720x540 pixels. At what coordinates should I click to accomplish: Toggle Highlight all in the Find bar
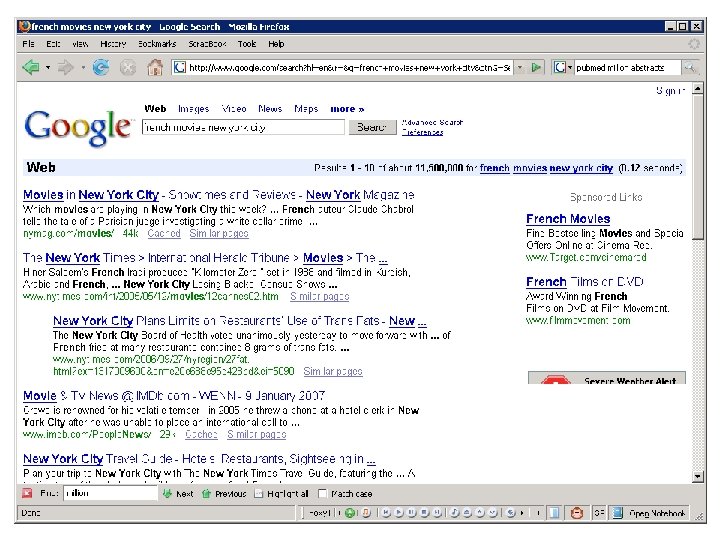click(x=281, y=494)
